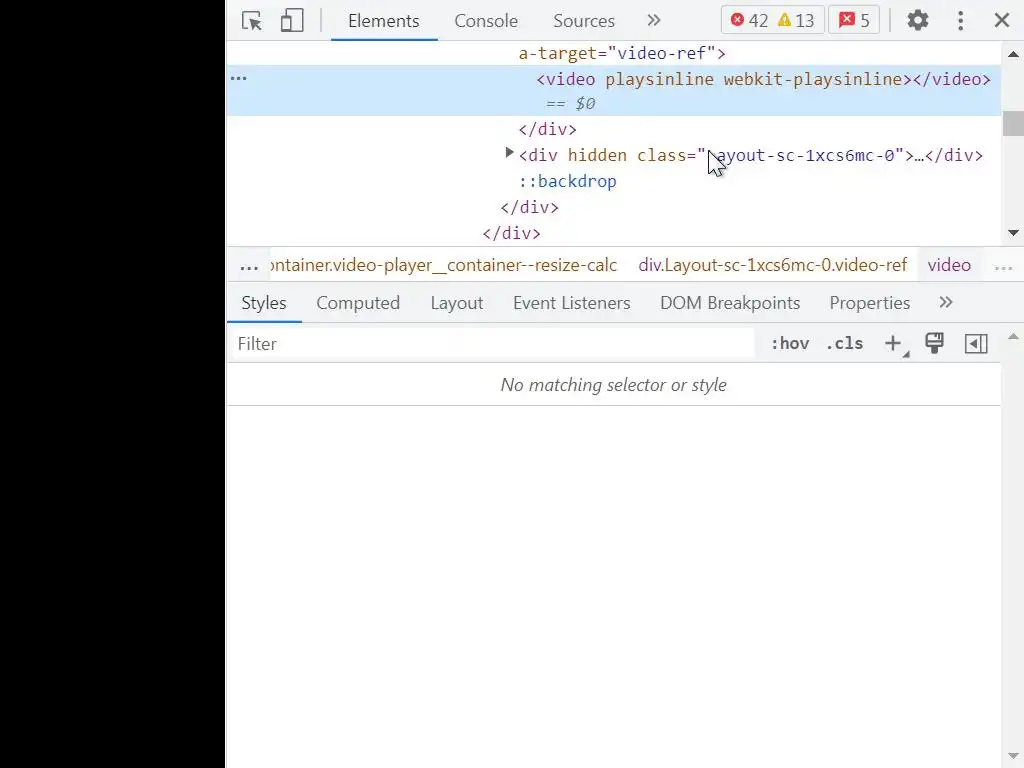The image size is (1024, 768).
Task: Open the Properties tab
Action: pyautogui.click(x=869, y=303)
